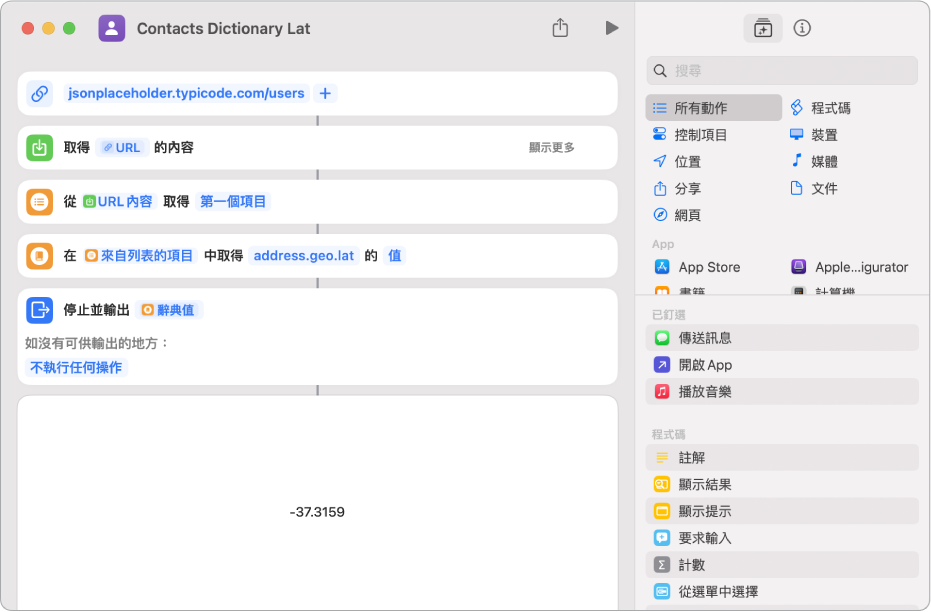Click the URL action link icon

pyautogui.click(x=40, y=93)
